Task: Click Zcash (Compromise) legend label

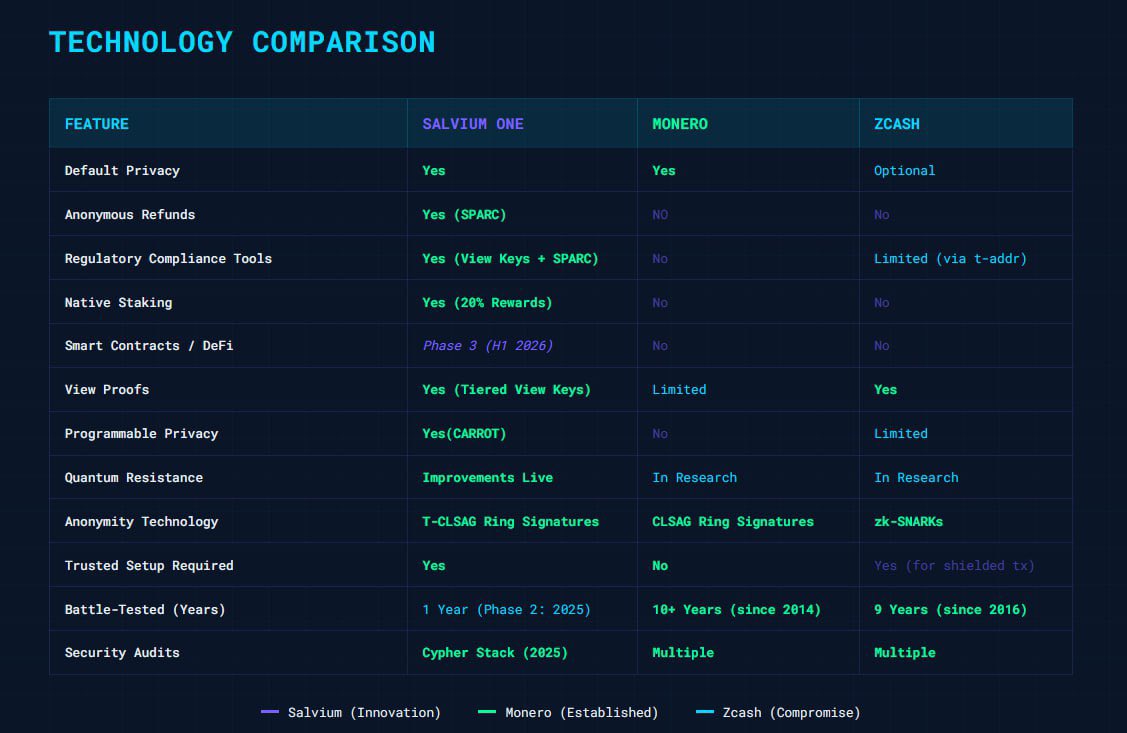Action: point(791,712)
